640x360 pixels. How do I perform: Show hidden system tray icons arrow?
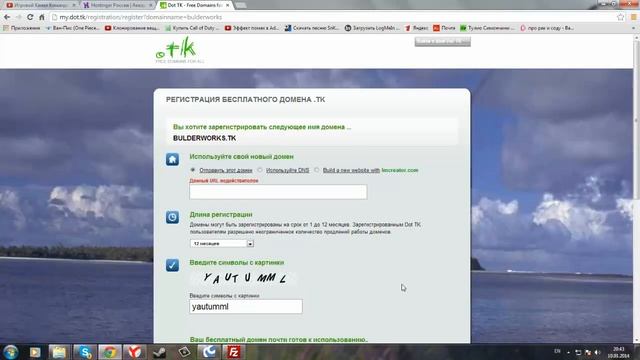point(569,352)
